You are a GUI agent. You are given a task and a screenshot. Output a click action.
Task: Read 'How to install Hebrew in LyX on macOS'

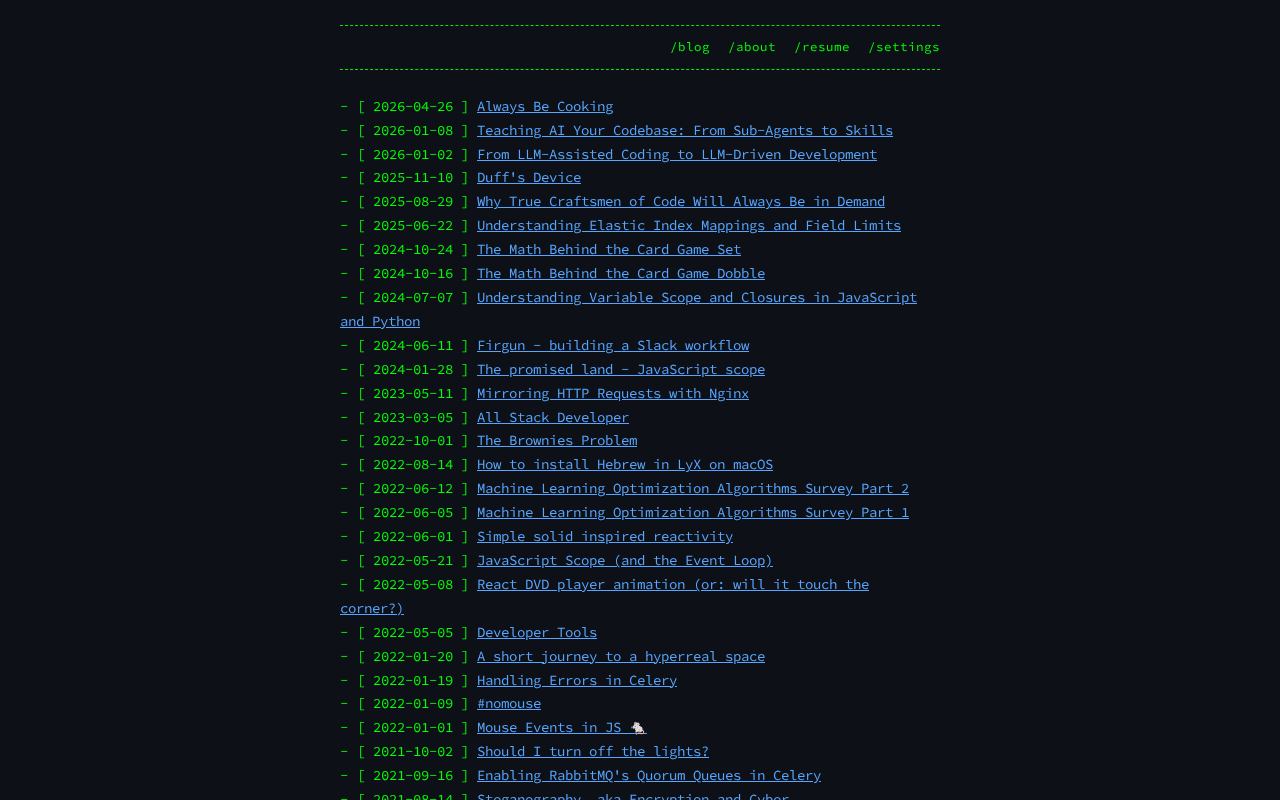point(625,464)
